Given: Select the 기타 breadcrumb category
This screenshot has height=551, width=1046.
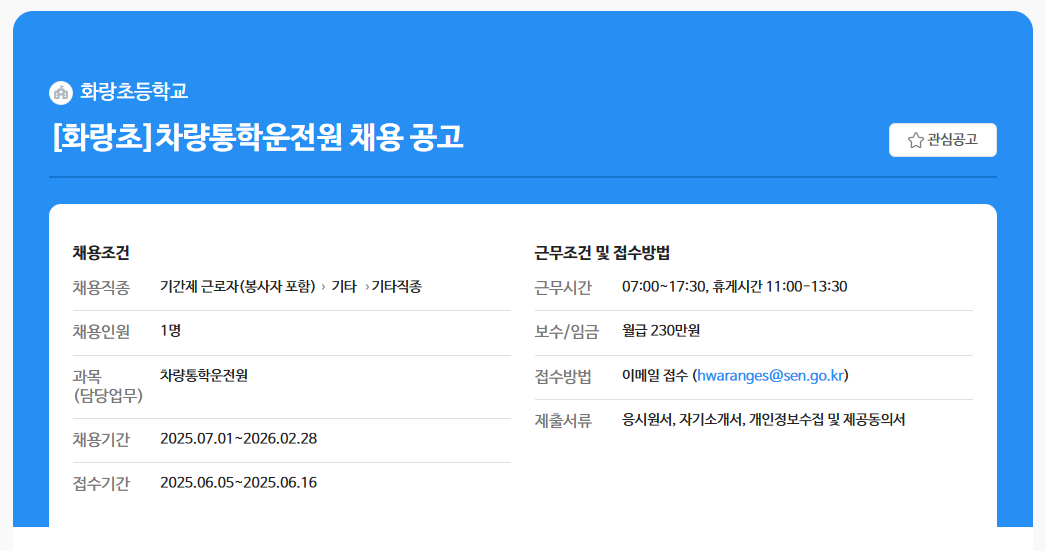Looking at the screenshot, I should (344, 287).
